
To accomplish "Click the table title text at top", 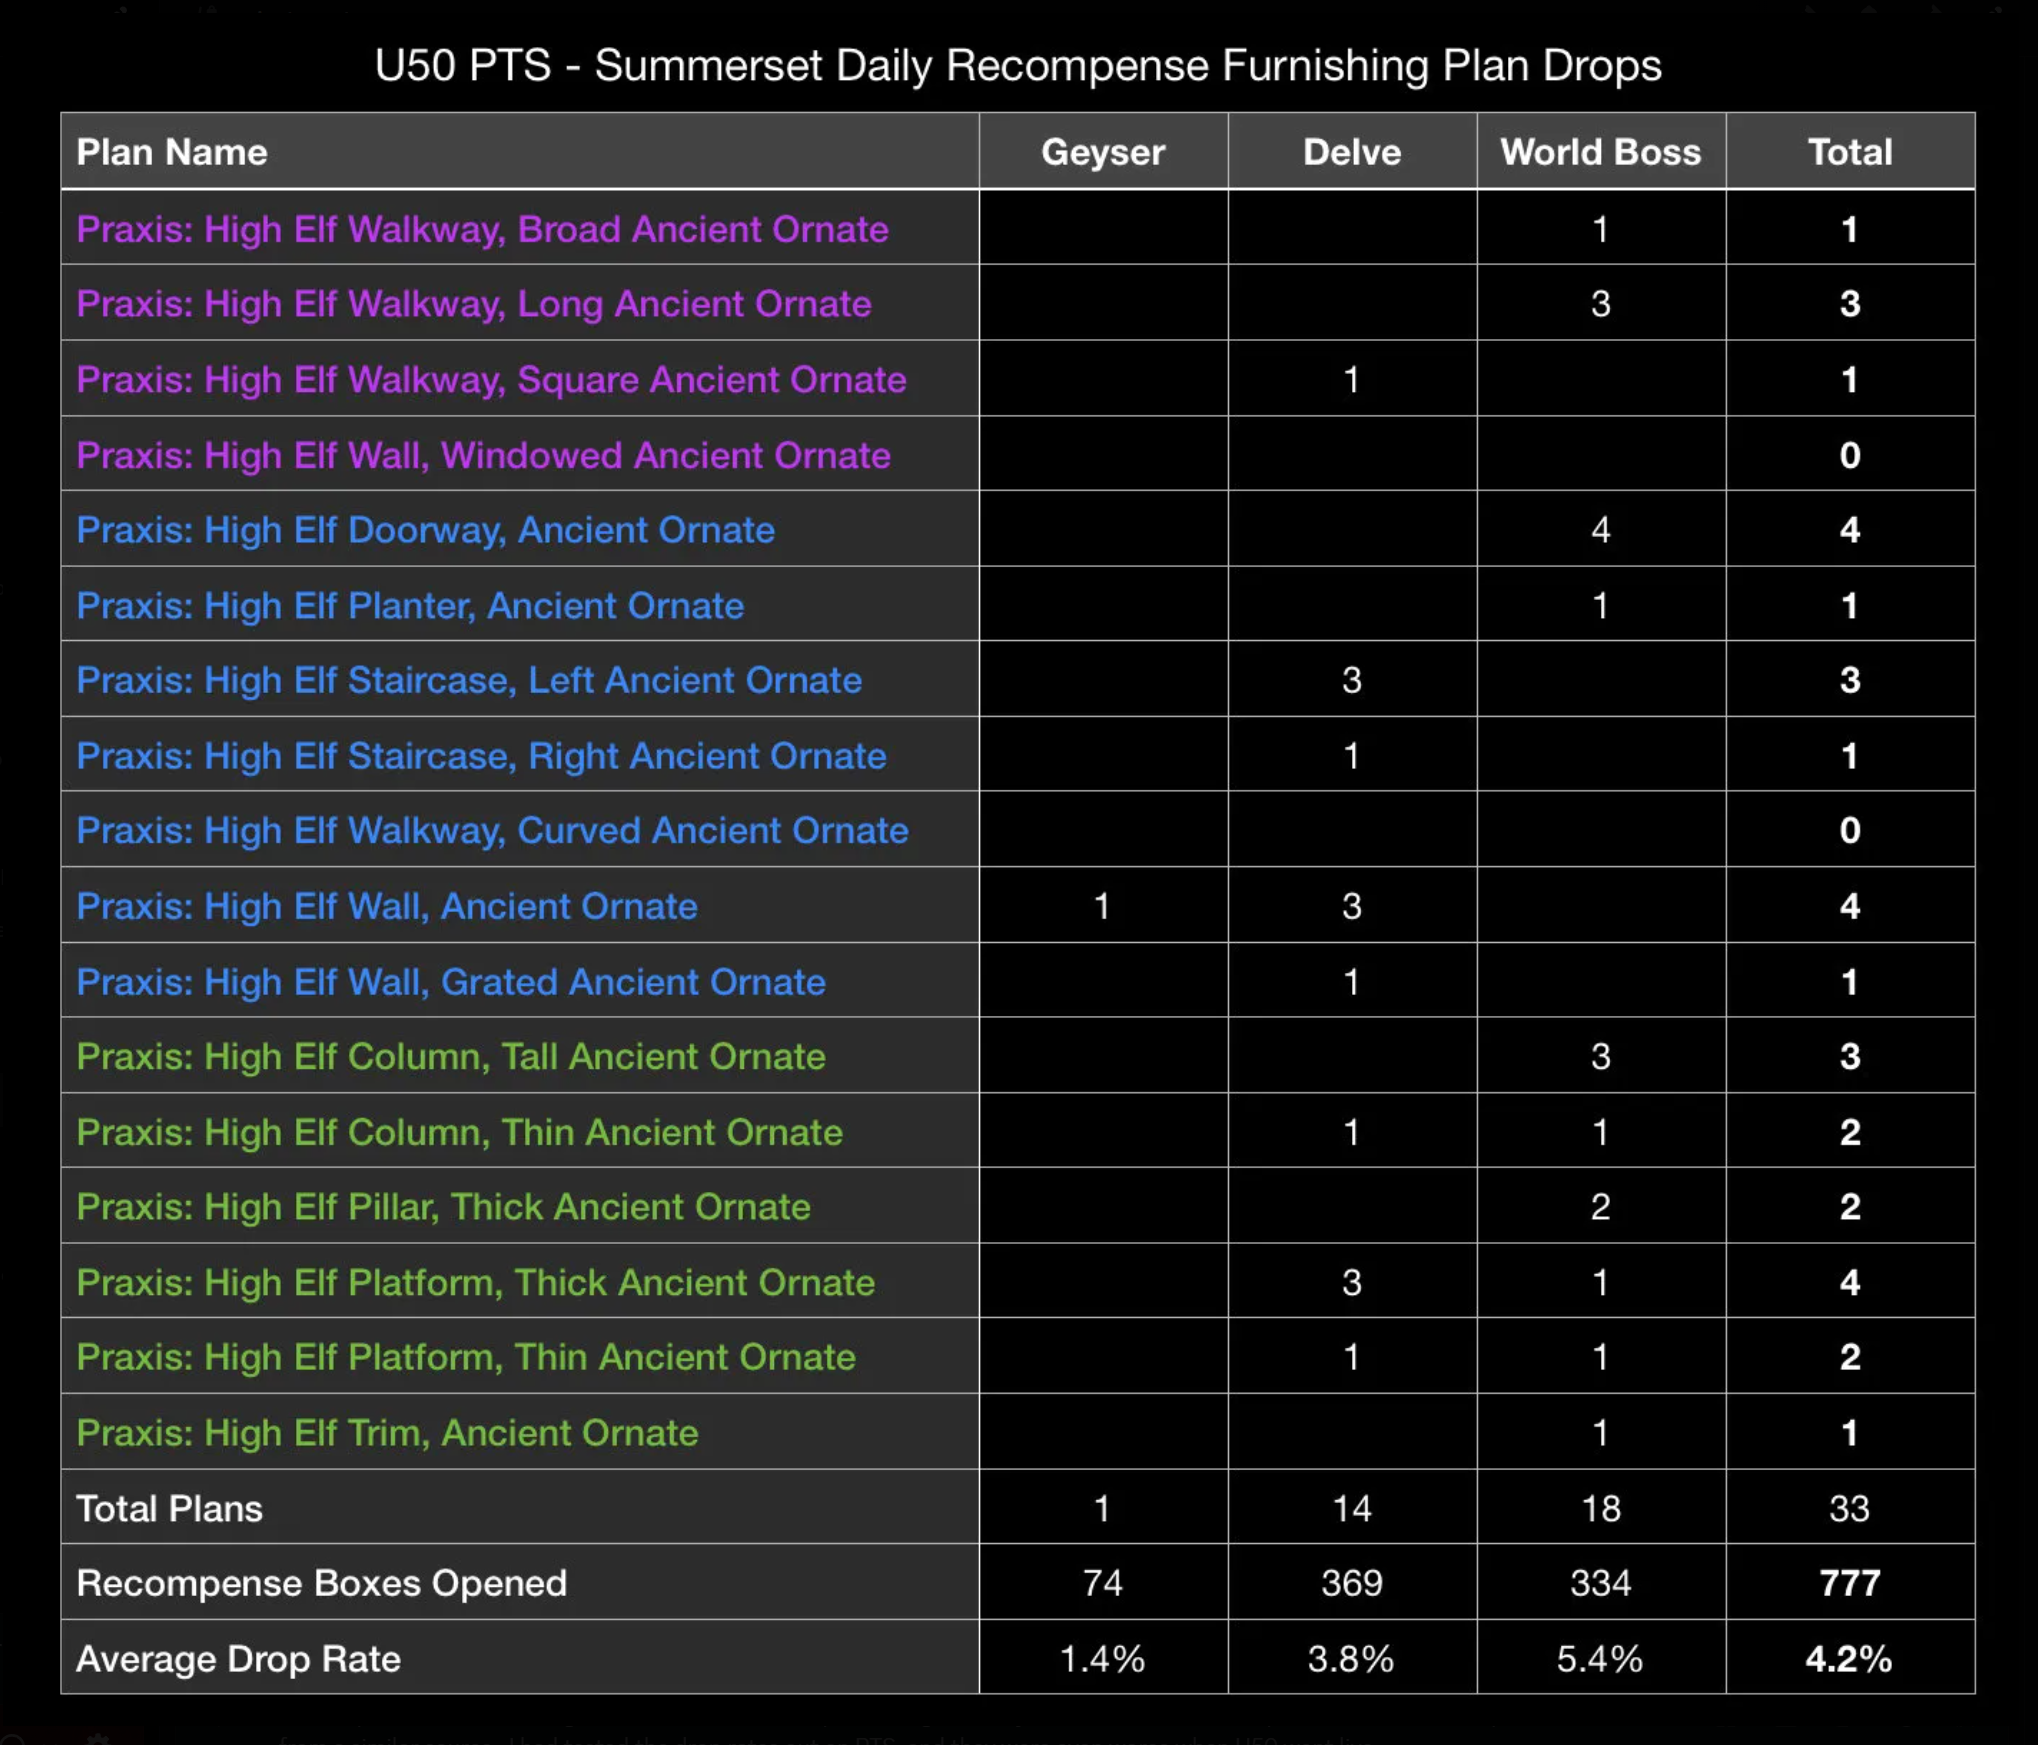I will click(1018, 66).
